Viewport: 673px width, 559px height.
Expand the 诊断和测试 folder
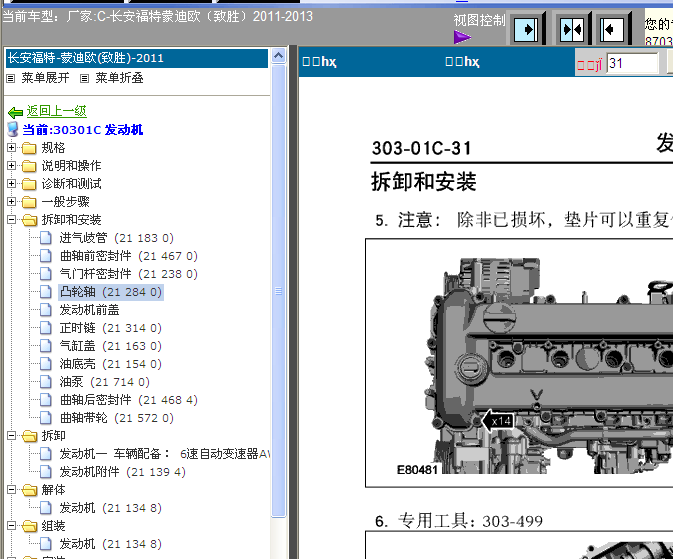point(12,184)
